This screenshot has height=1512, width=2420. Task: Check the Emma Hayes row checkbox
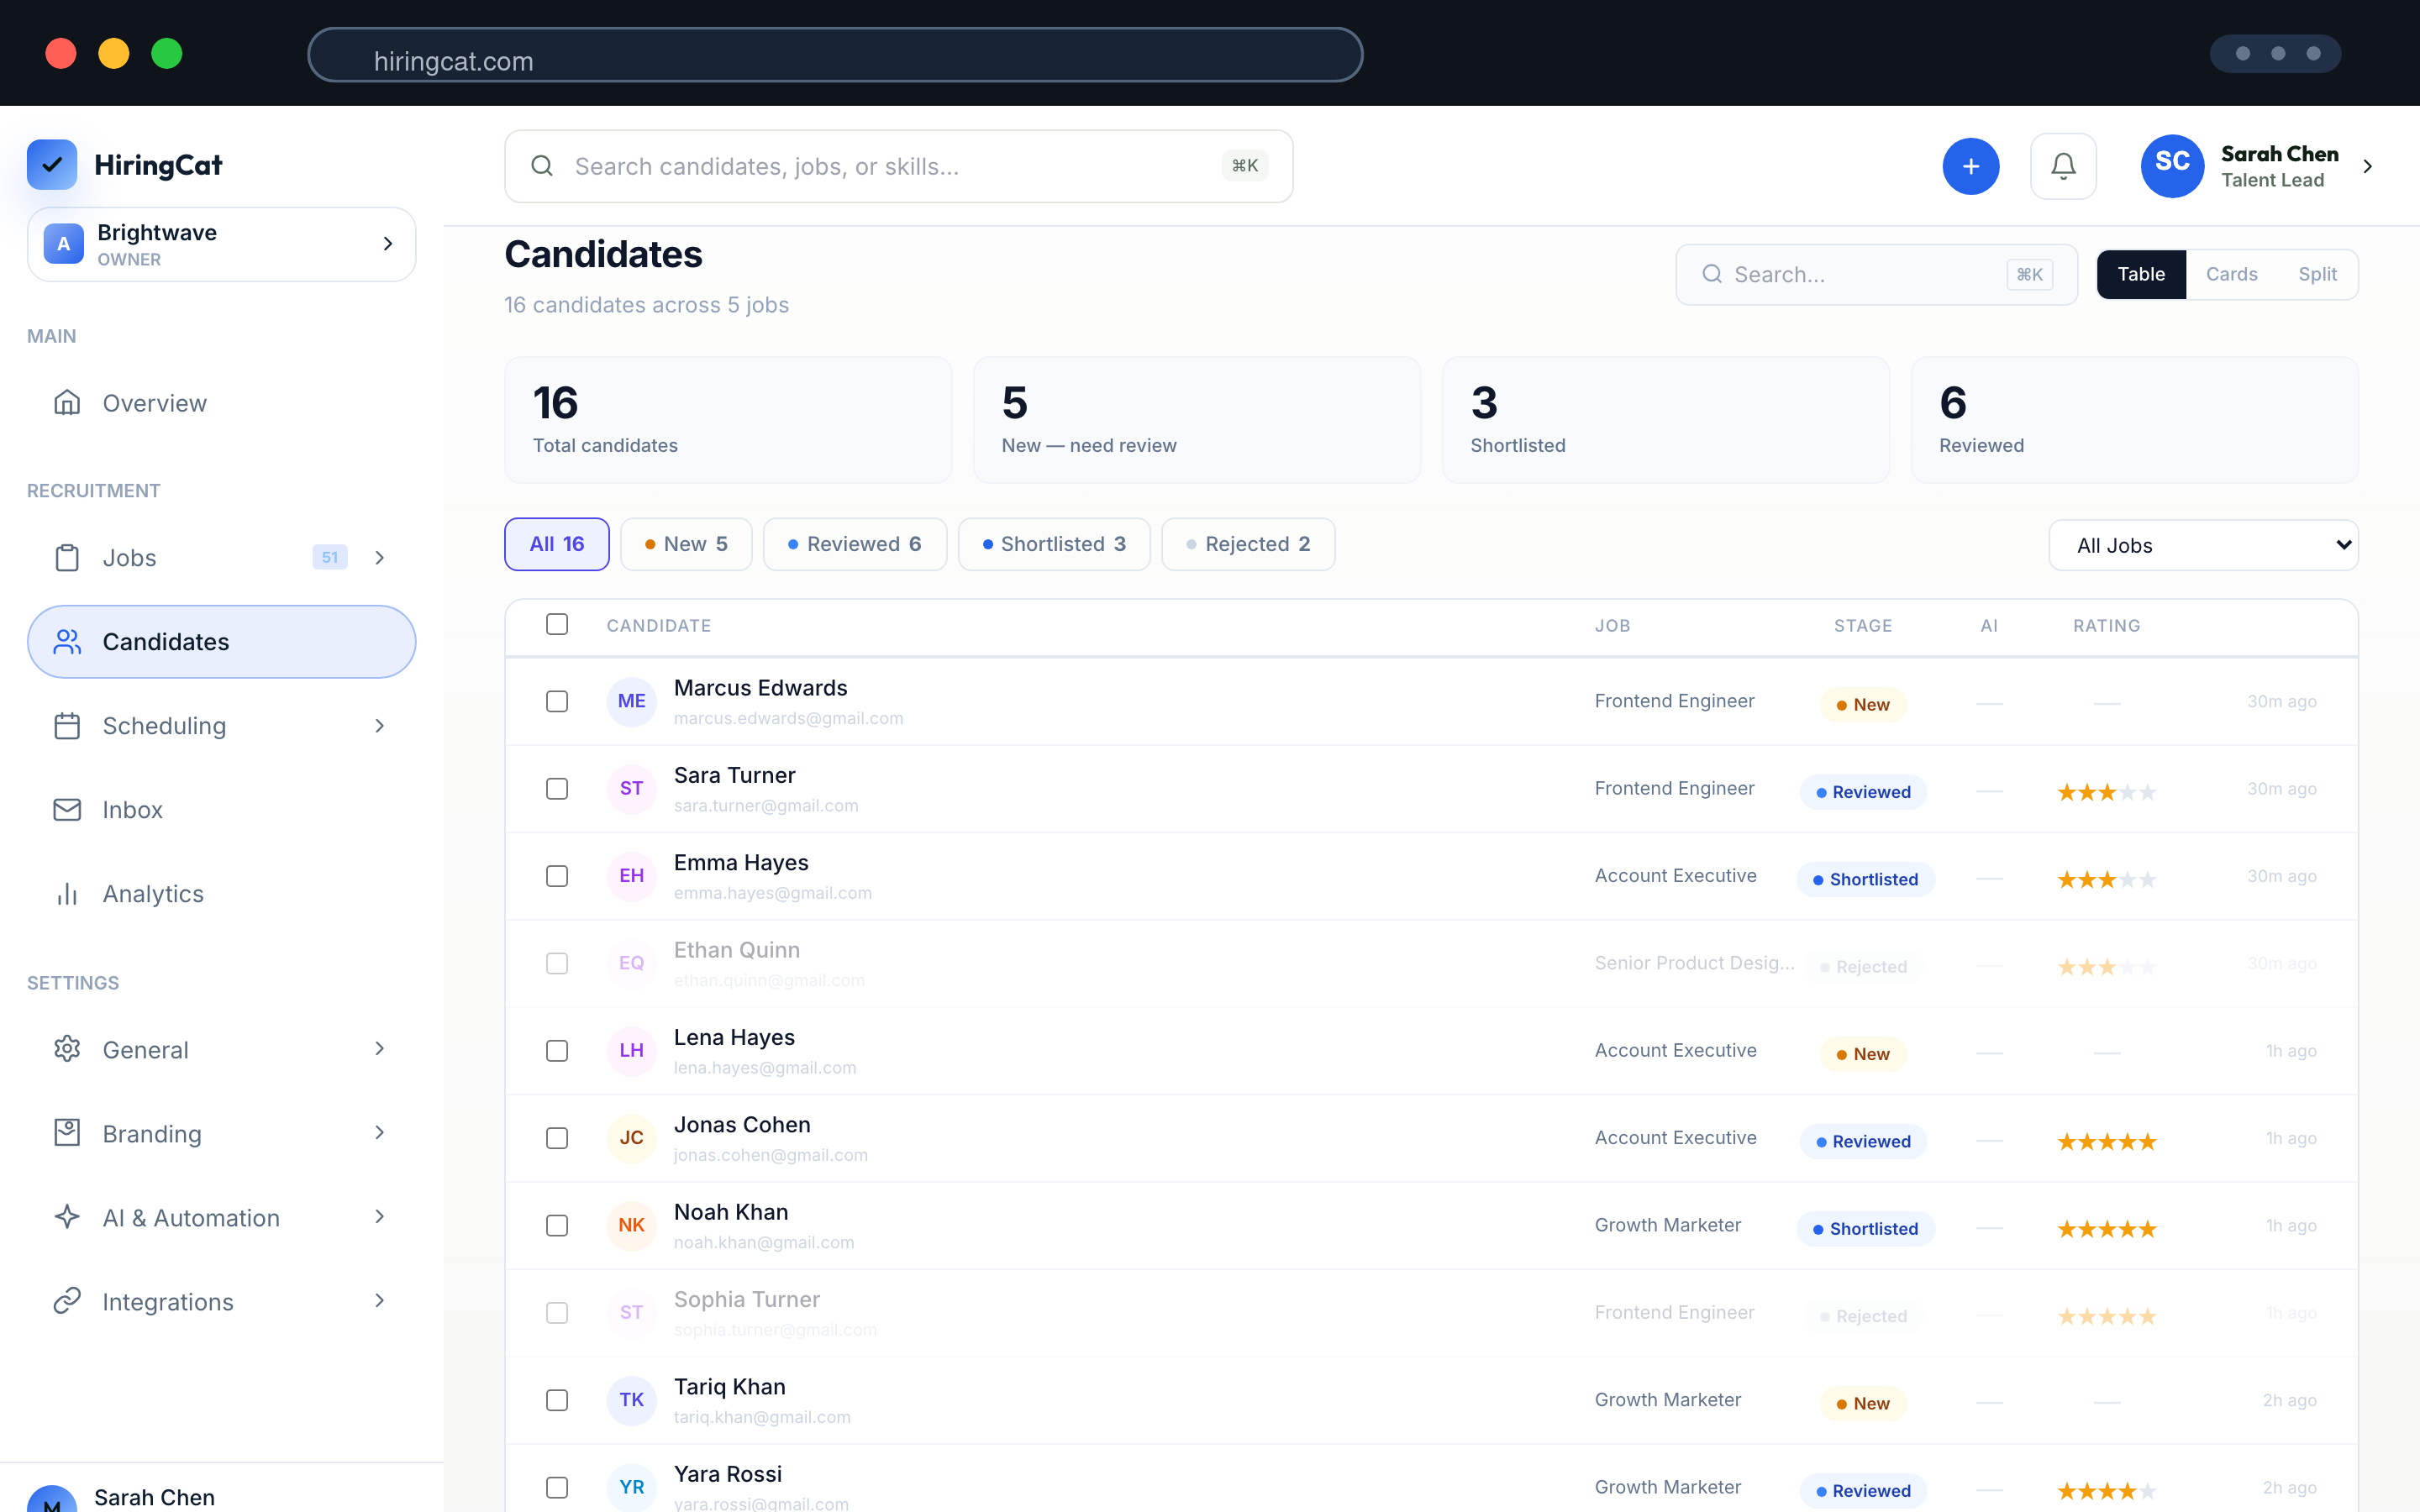tap(557, 876)
